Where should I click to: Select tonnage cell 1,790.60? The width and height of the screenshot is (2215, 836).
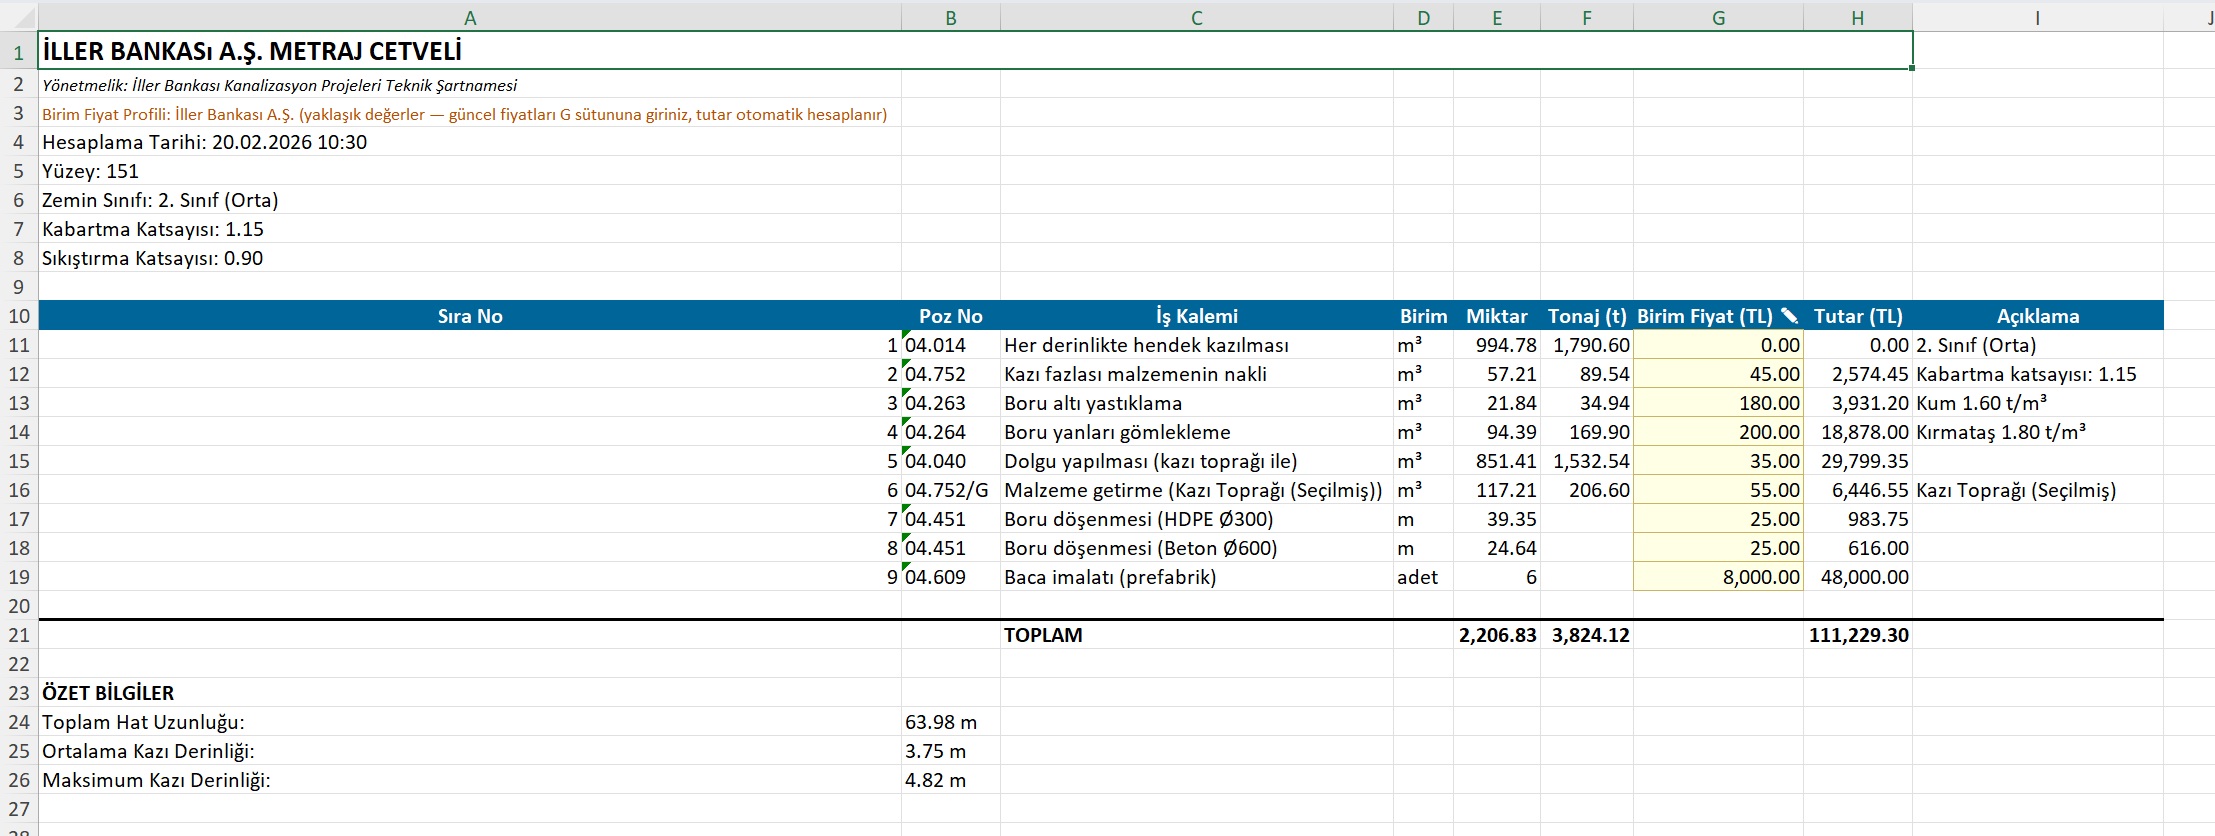pos(1586,345)
